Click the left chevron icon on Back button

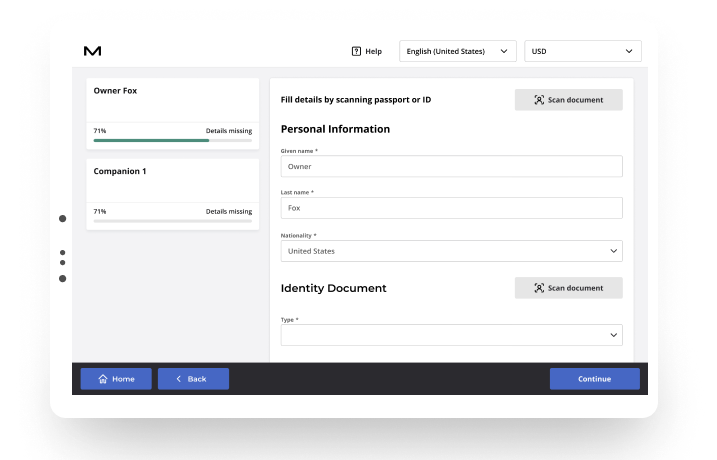point(178,379)
